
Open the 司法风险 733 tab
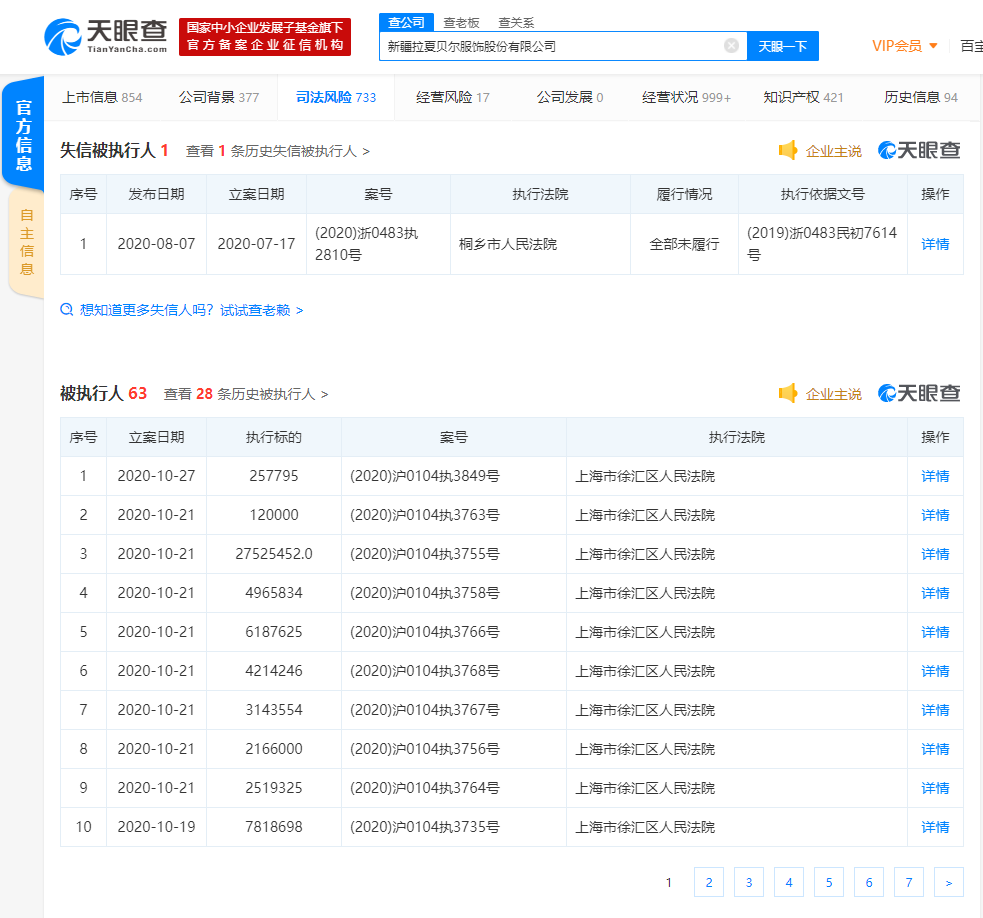tap(336, 97)
